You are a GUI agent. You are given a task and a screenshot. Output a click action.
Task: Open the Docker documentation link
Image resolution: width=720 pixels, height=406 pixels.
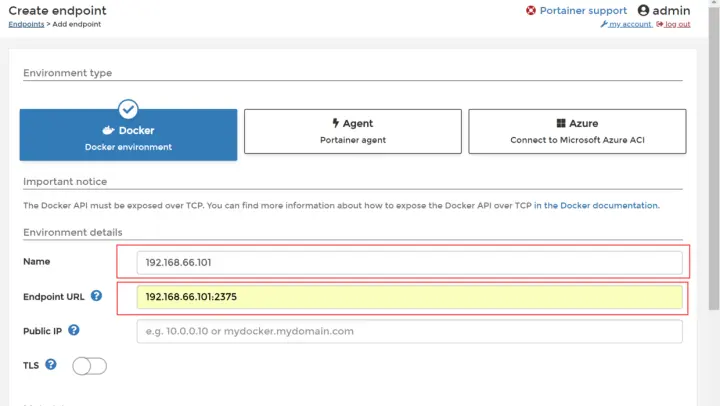pyautogui.click(x=596, y=205)
